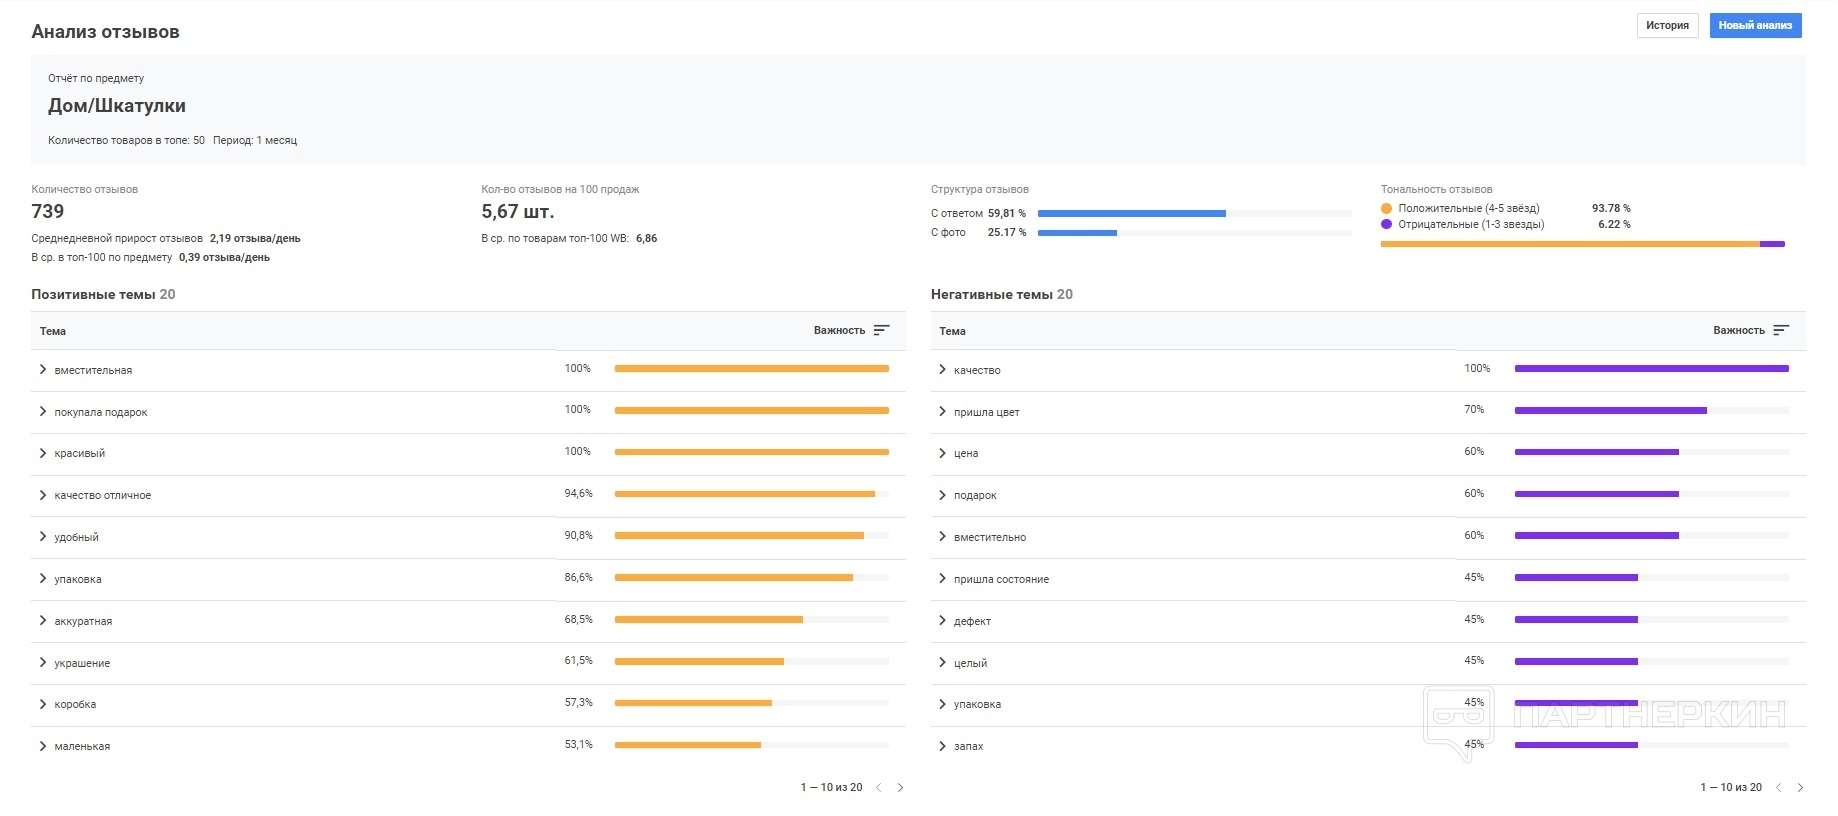This screenshot has height=816, width=1838.
Task: Click sort icon in negative themes header
Action: coord(1781,330)
